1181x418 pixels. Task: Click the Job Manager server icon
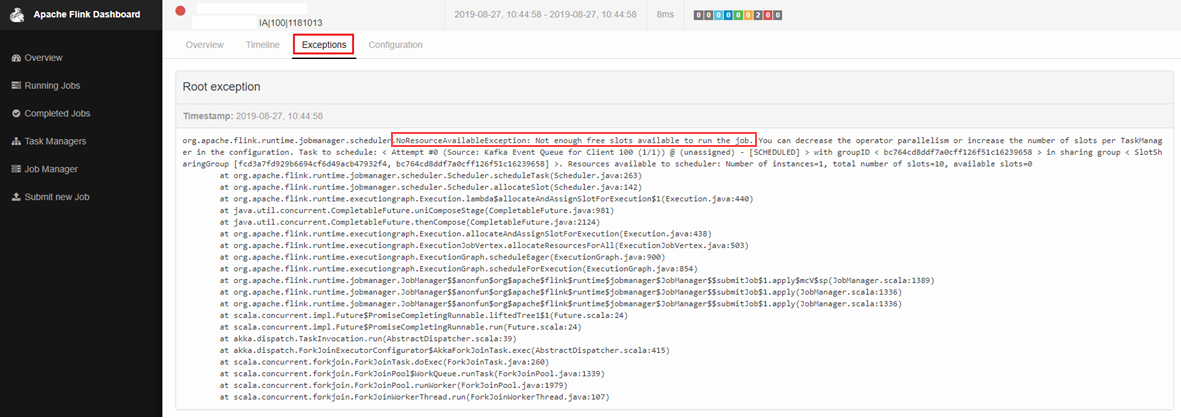[17, 169]
